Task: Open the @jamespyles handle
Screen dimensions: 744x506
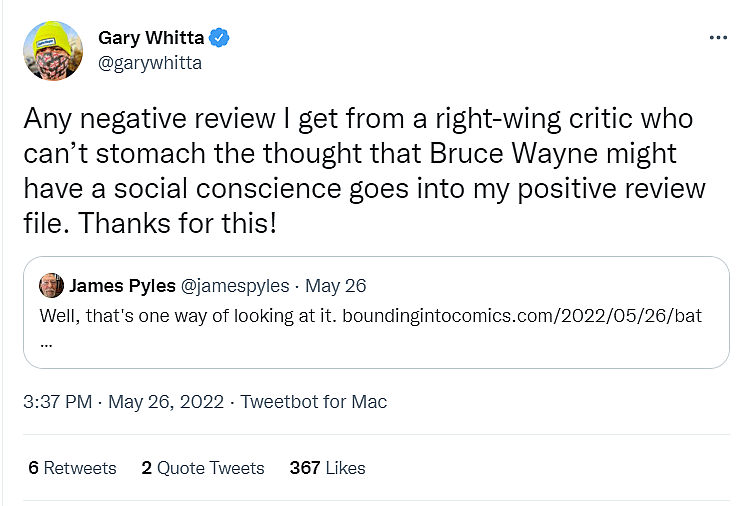Action: pyautogui.click(x=236, y=286)
